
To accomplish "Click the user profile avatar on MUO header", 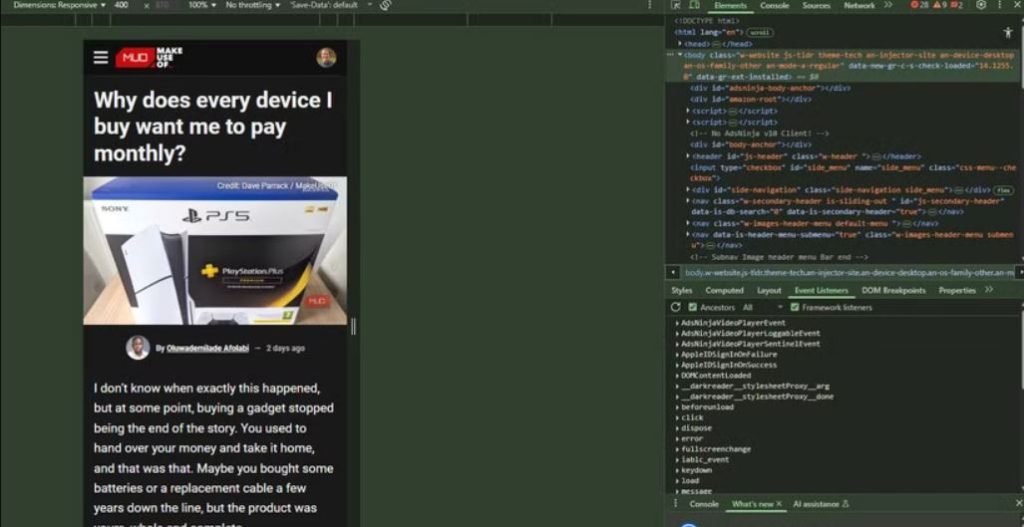I will click(326, 57).
